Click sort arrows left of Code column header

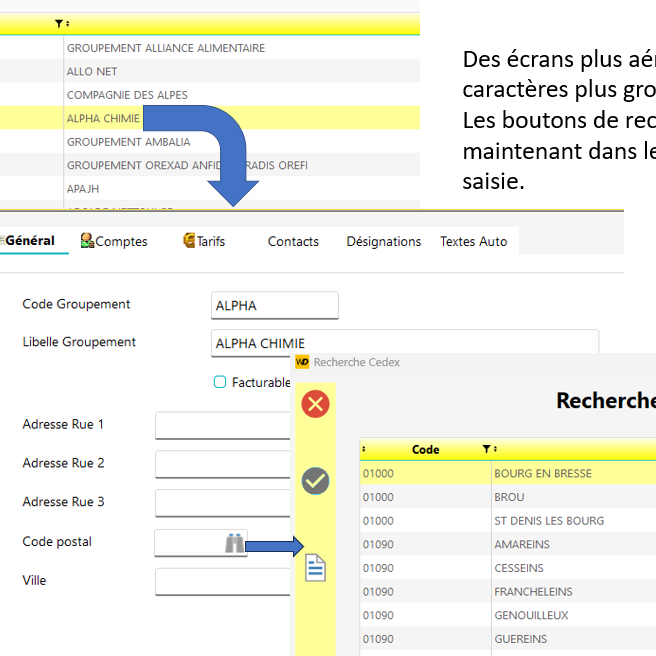[x=364, y=449]
